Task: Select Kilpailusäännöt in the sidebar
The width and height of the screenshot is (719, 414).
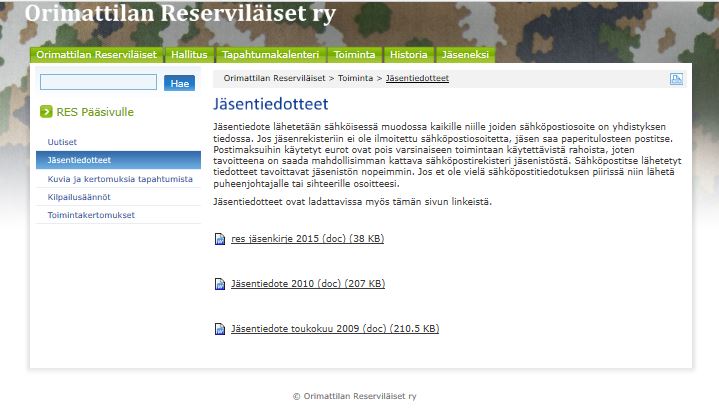Action: 78,197
